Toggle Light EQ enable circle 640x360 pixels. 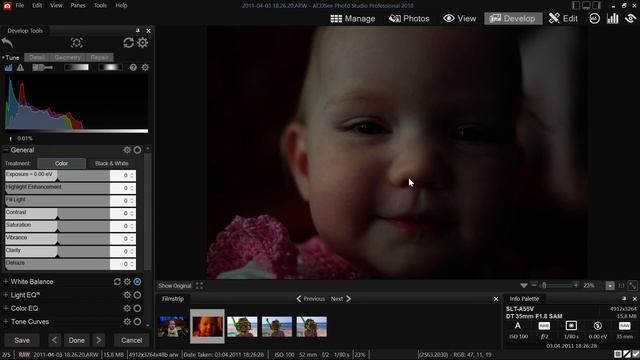tap(138, 295)
